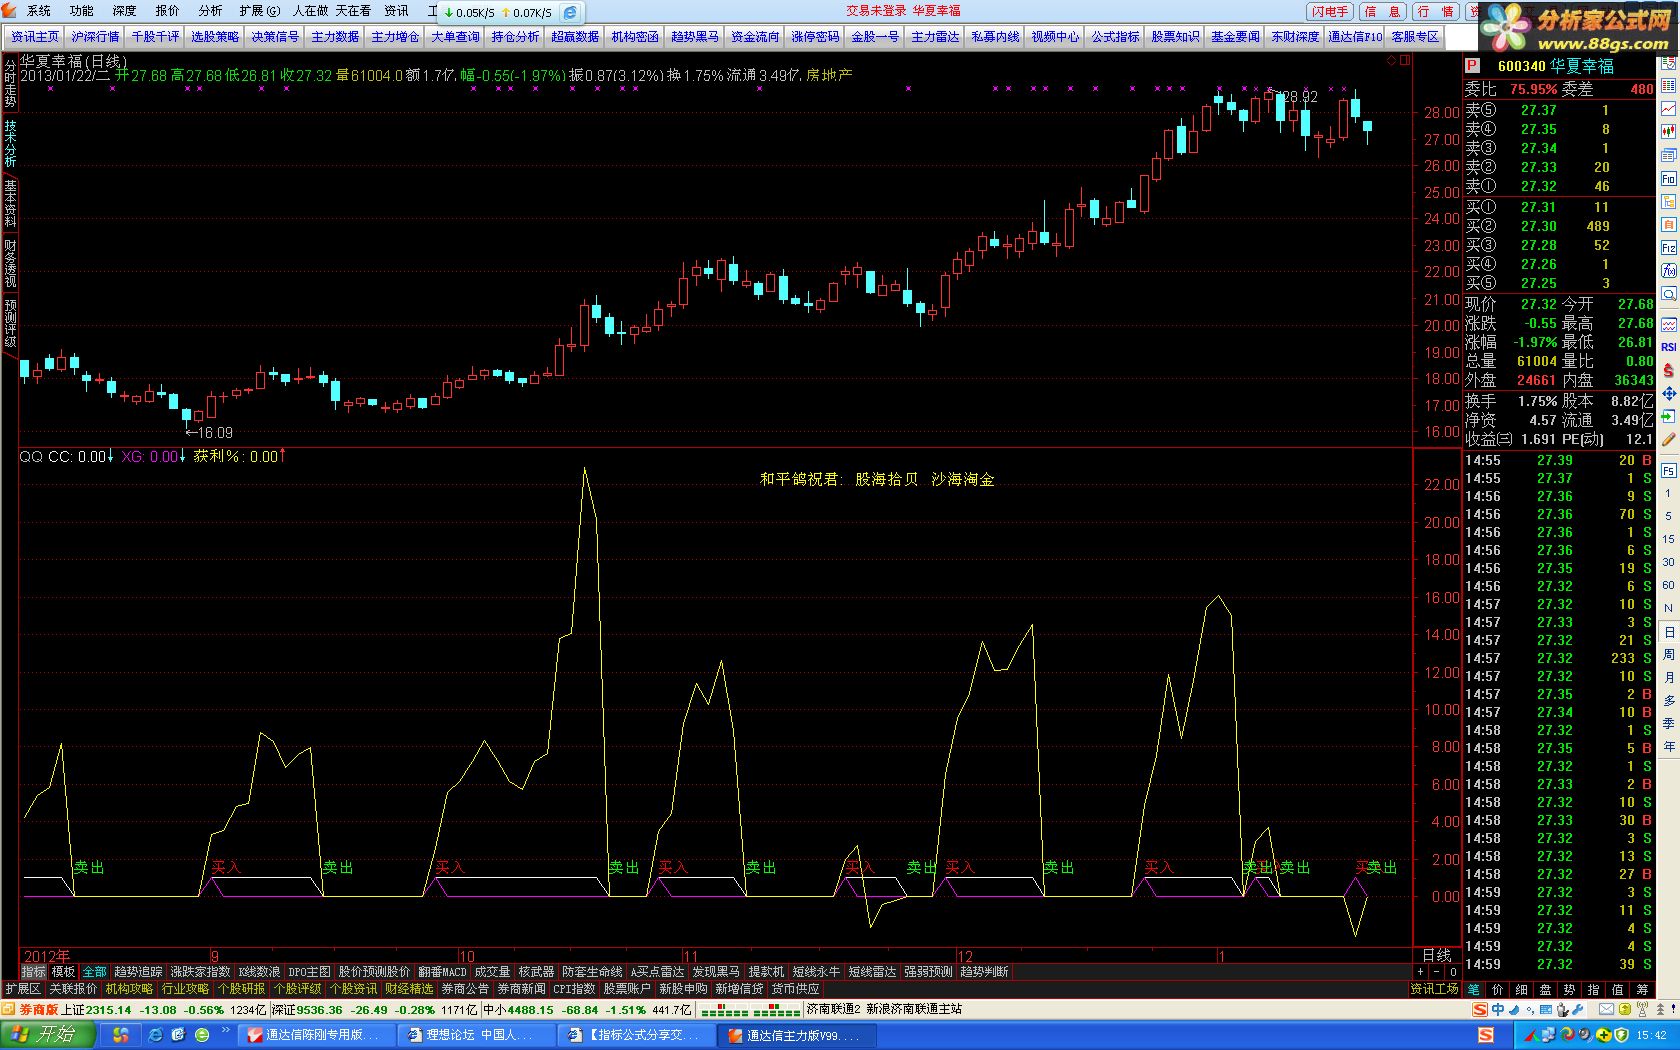Click the 0 reset button below 日线
Screen dimensions: 1680x1050
1452,972
